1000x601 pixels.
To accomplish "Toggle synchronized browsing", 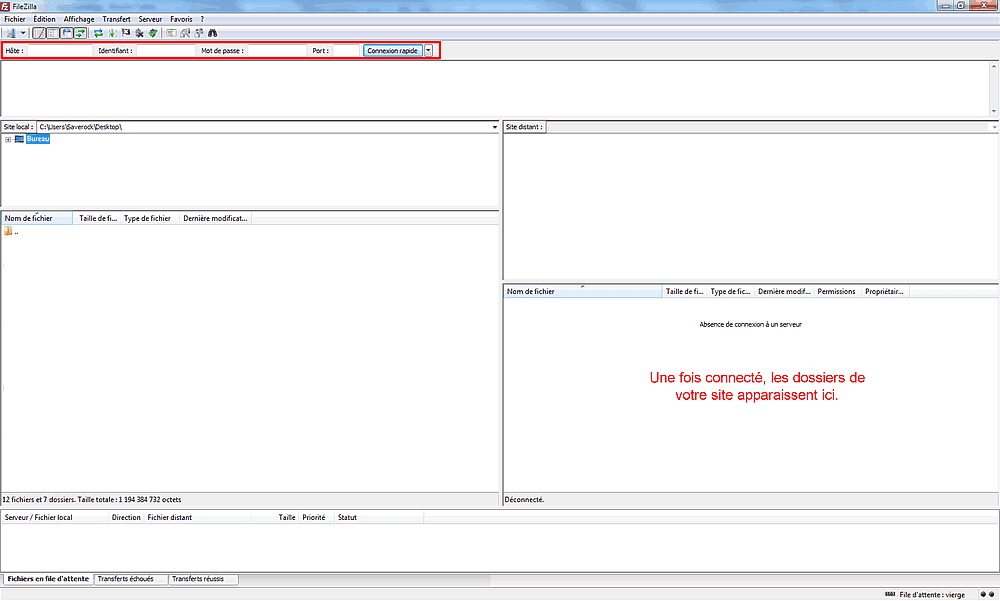I will click(x=199, y=33).
